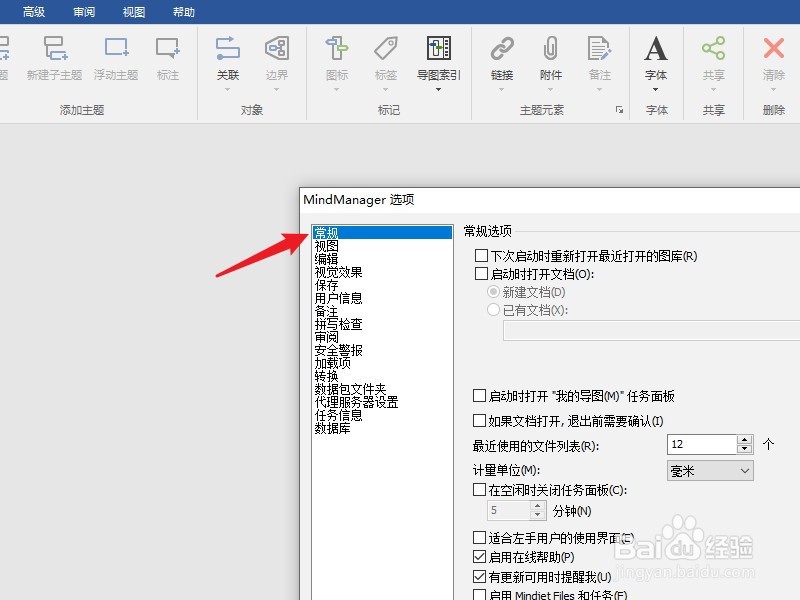Select 保存 in the options list

(382, 285)
